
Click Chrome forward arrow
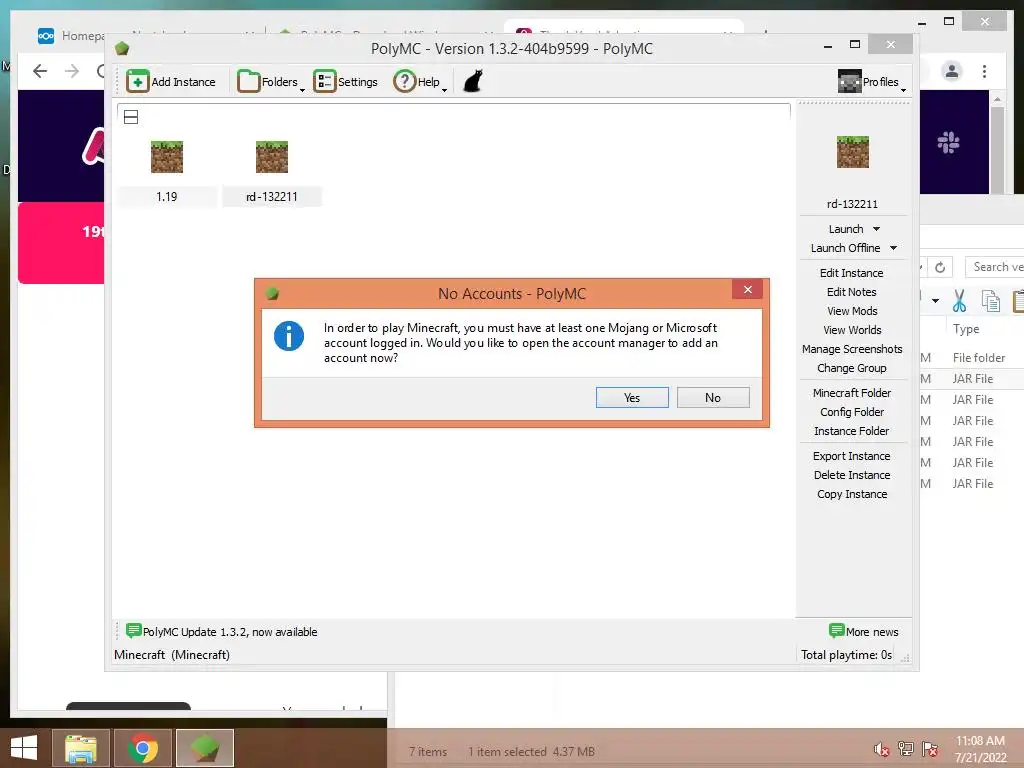tap(72, 71)
